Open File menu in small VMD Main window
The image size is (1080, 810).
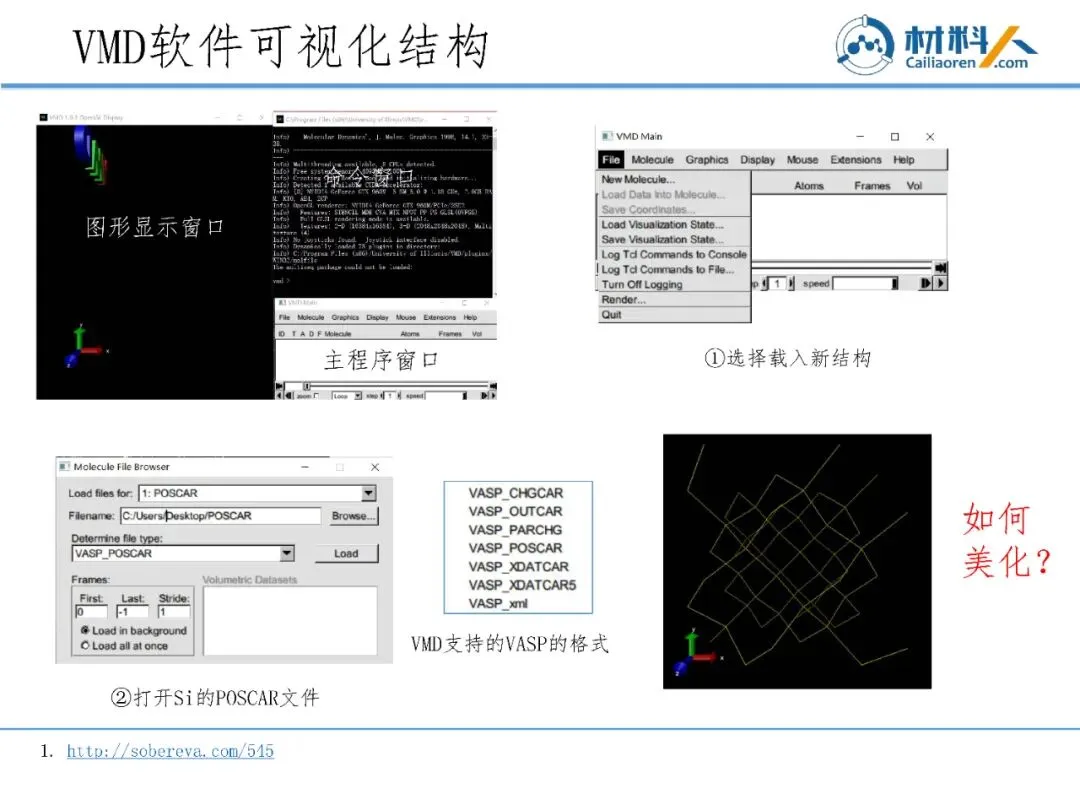point(284,318)
